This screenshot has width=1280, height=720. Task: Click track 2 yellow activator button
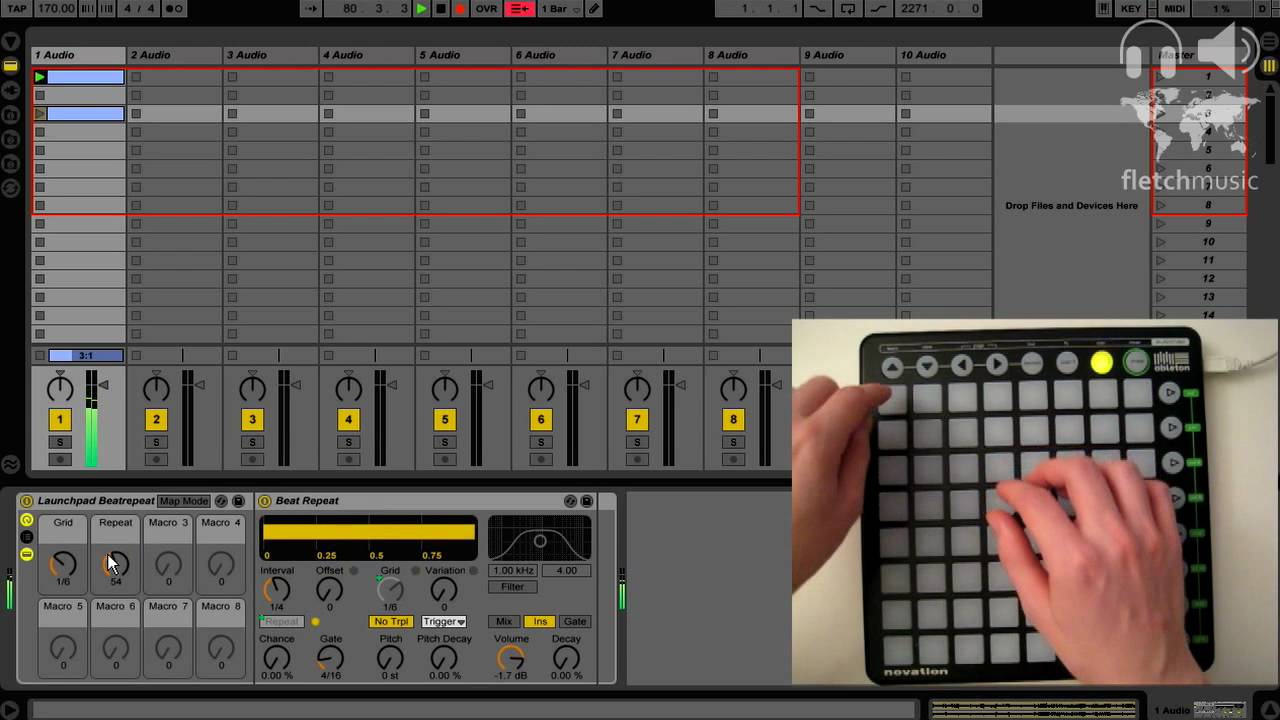[x=156, y=420]
